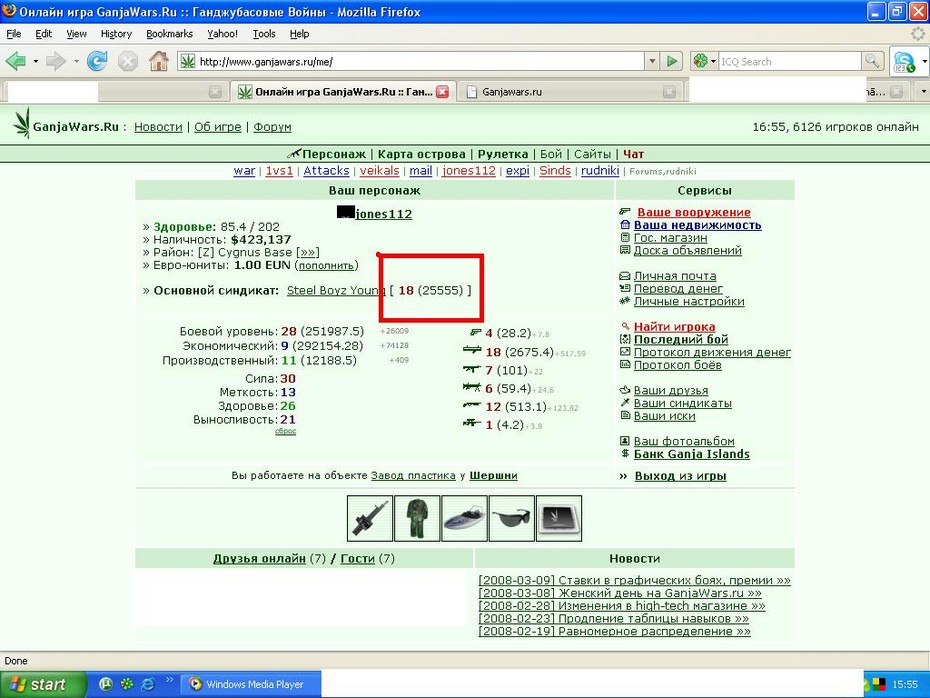
Task: Open the Tools menu
Action: click(264, 34)
